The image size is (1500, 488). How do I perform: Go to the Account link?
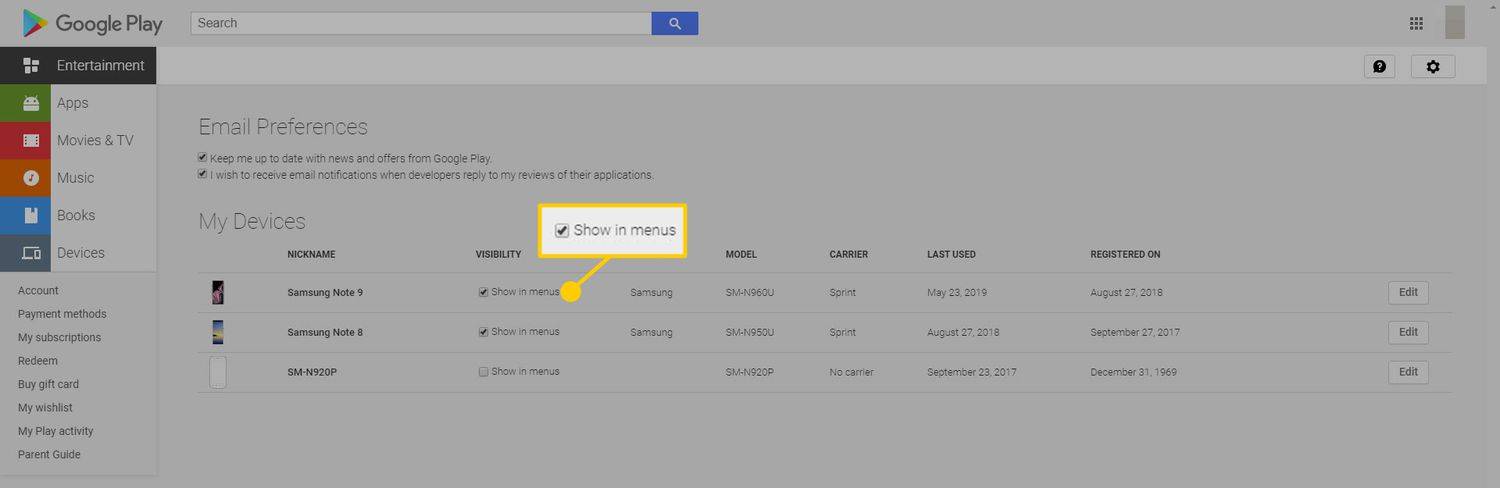(x=38, y=291)
